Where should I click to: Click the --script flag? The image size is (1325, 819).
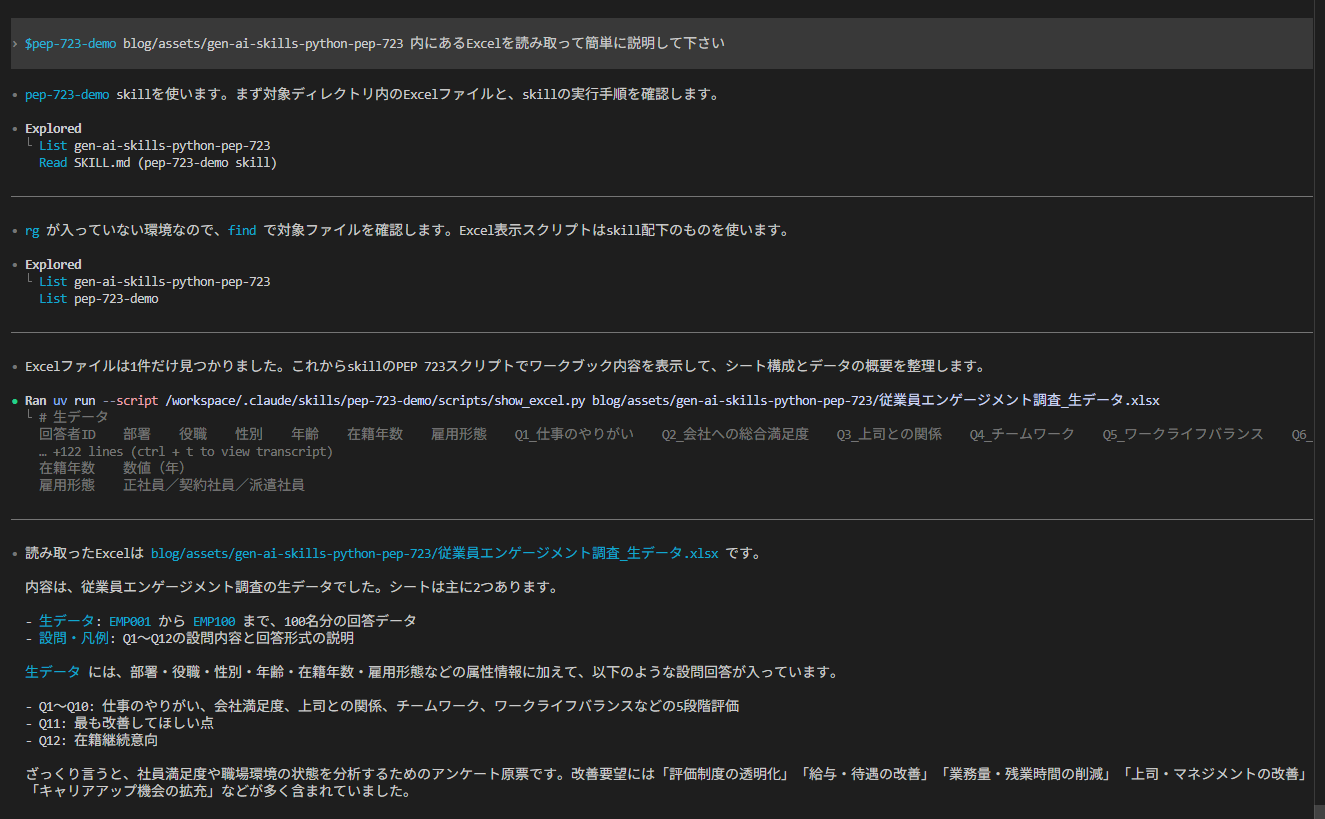[130, 400]
